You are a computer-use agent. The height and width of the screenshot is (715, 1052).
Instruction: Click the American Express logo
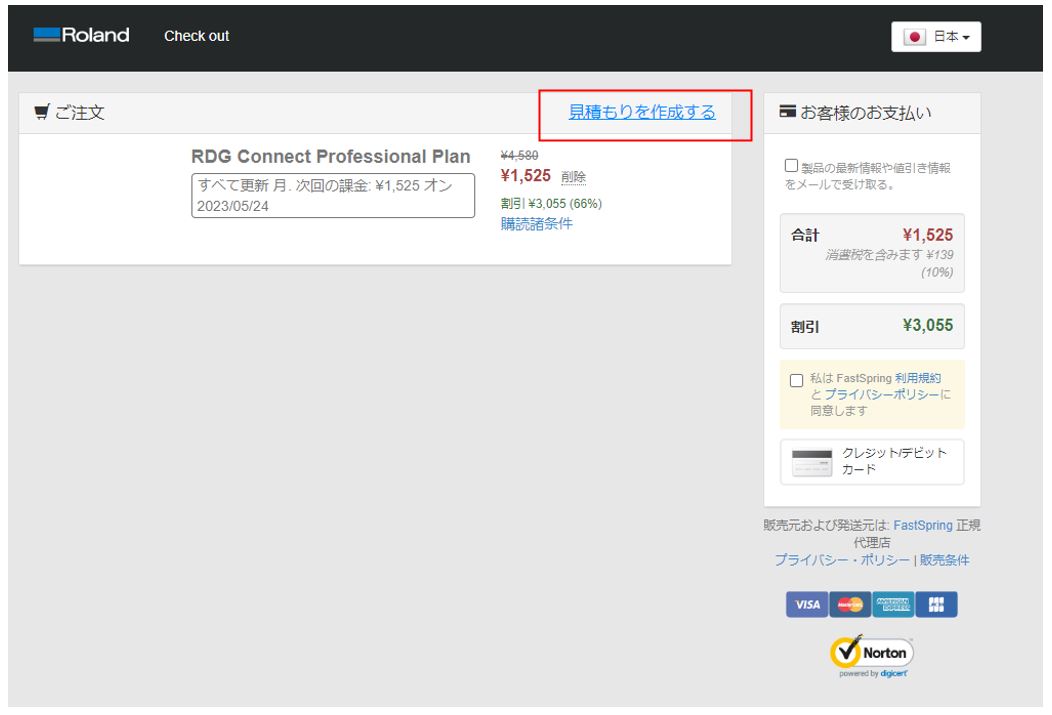pos(893,604)
